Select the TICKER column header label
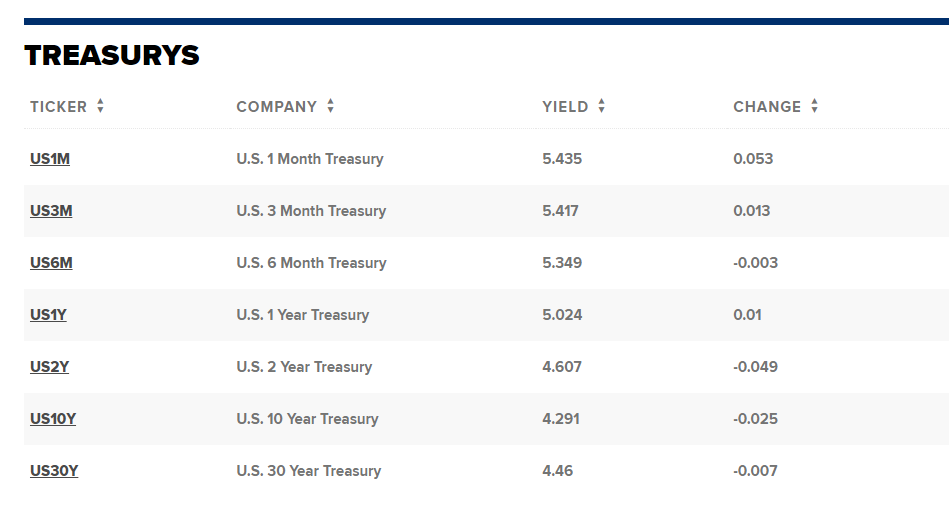The image size is (949, 515). (59, 107)
